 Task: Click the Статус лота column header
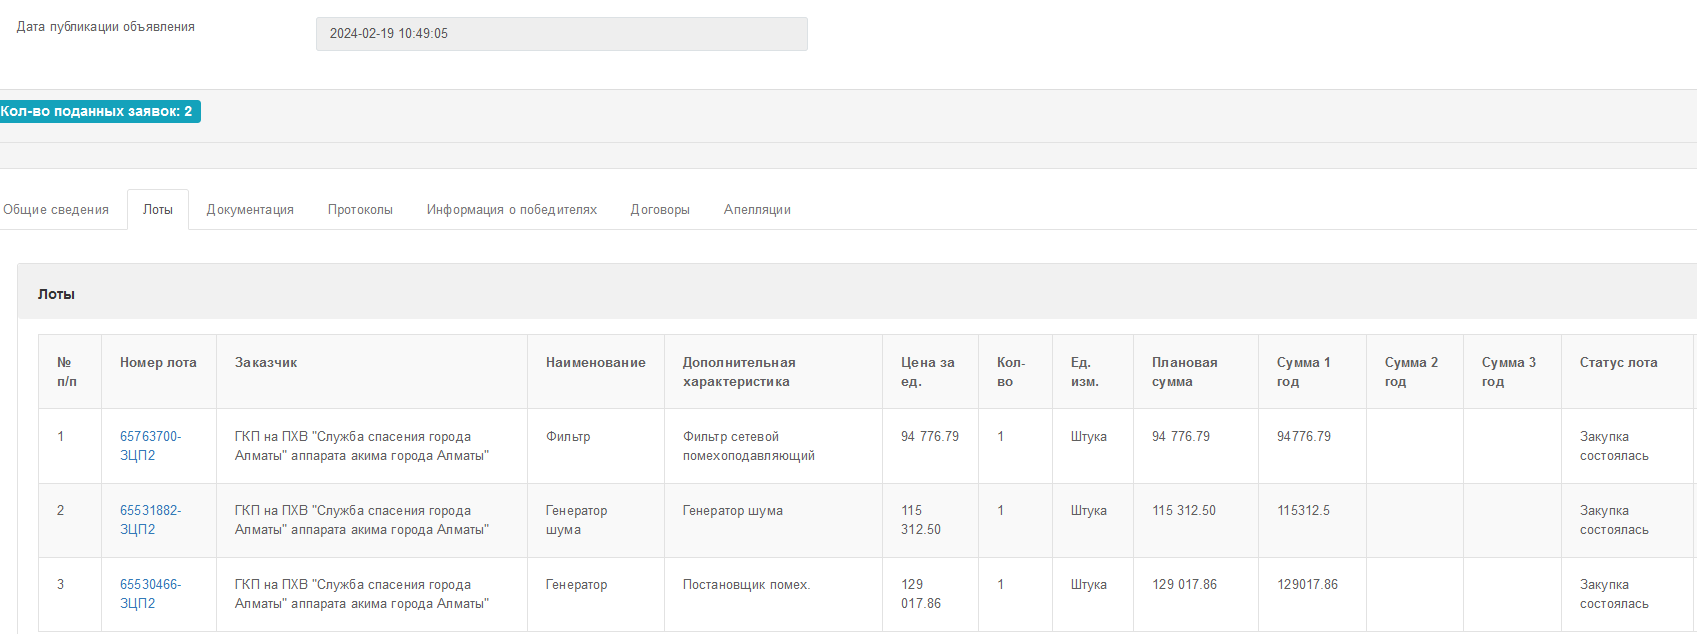click(x=1618, y=363)
